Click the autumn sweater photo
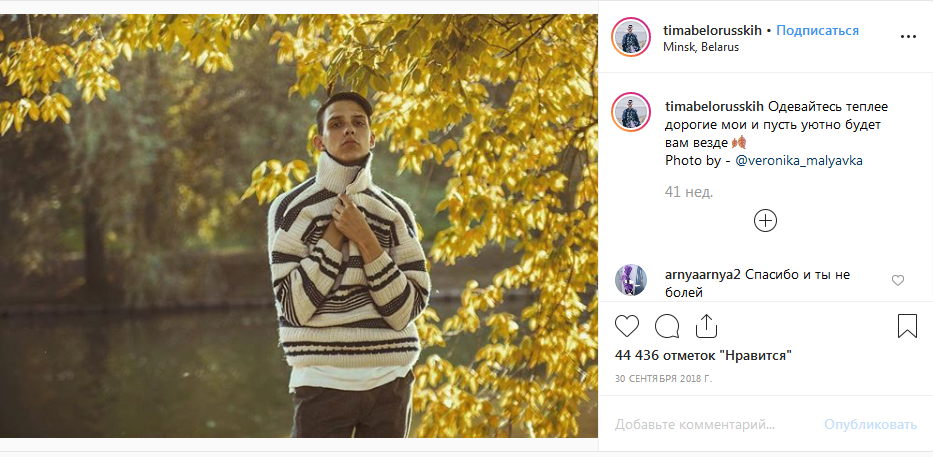The image size is (933, 457). coord(299,226)
